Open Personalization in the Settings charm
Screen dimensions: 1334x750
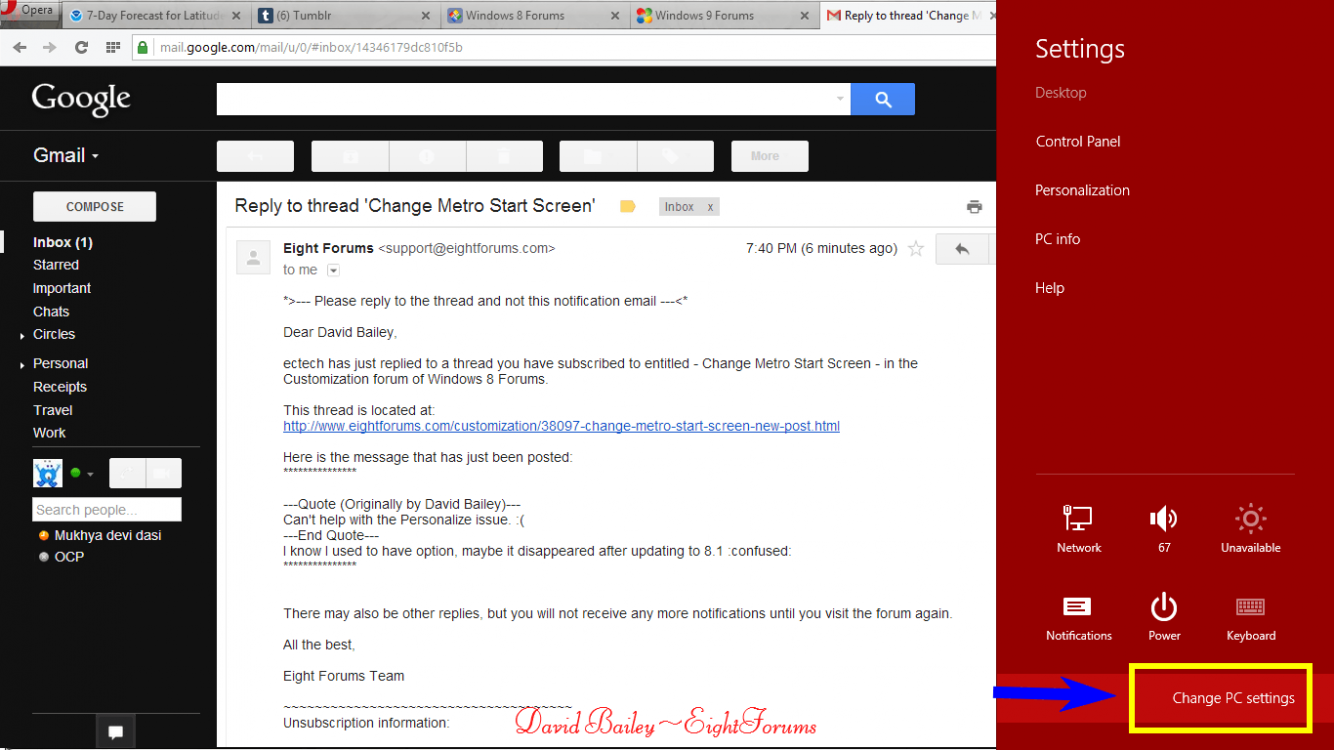coord(1082,190)
